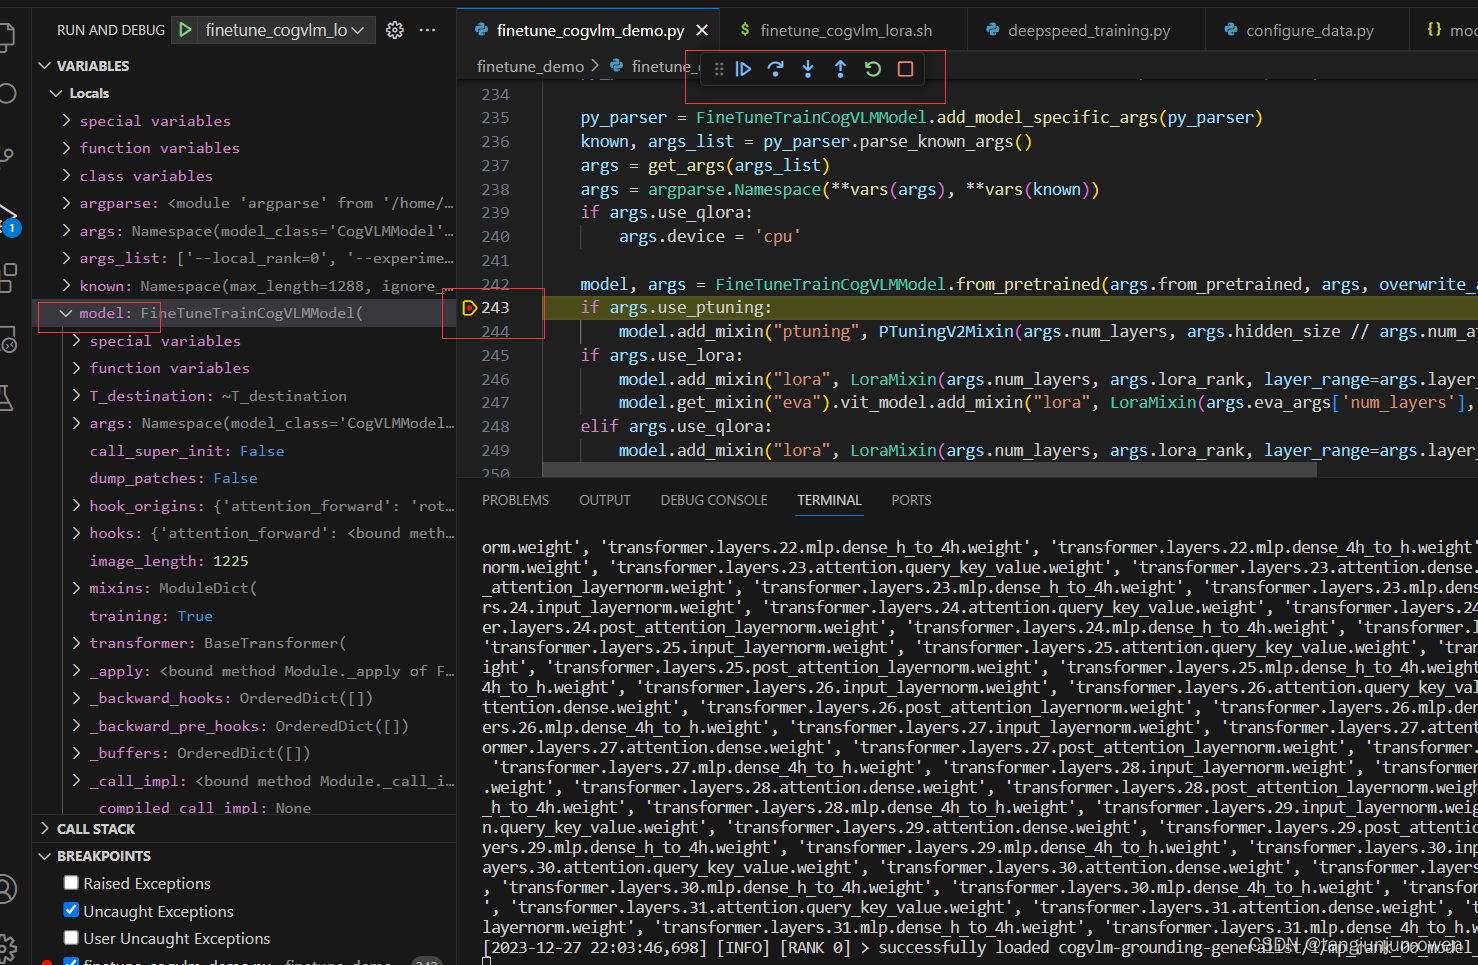The image size is (1478, 965).
Task: Open Extensions view in activity bar
Action: coord(7,277)
